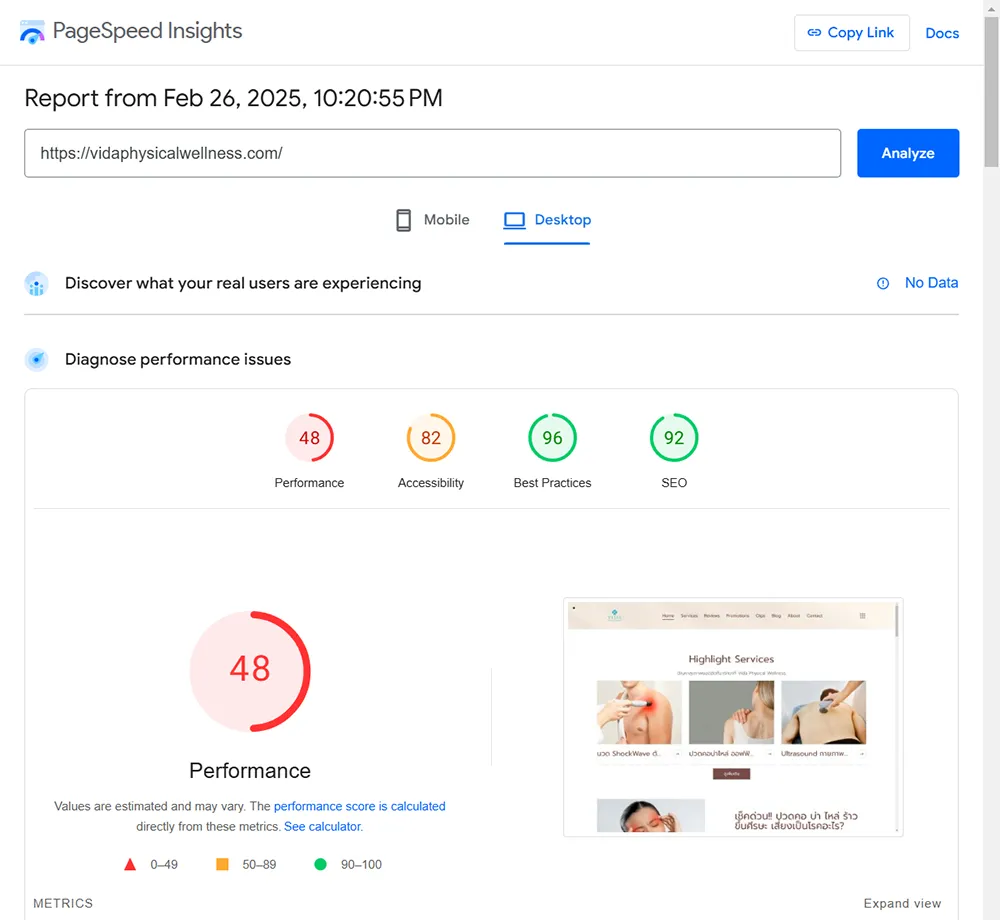Click the green circle 90–100 legend icon
The width and height of the screenshot is (1000, 920).
[x=320, y=864]
